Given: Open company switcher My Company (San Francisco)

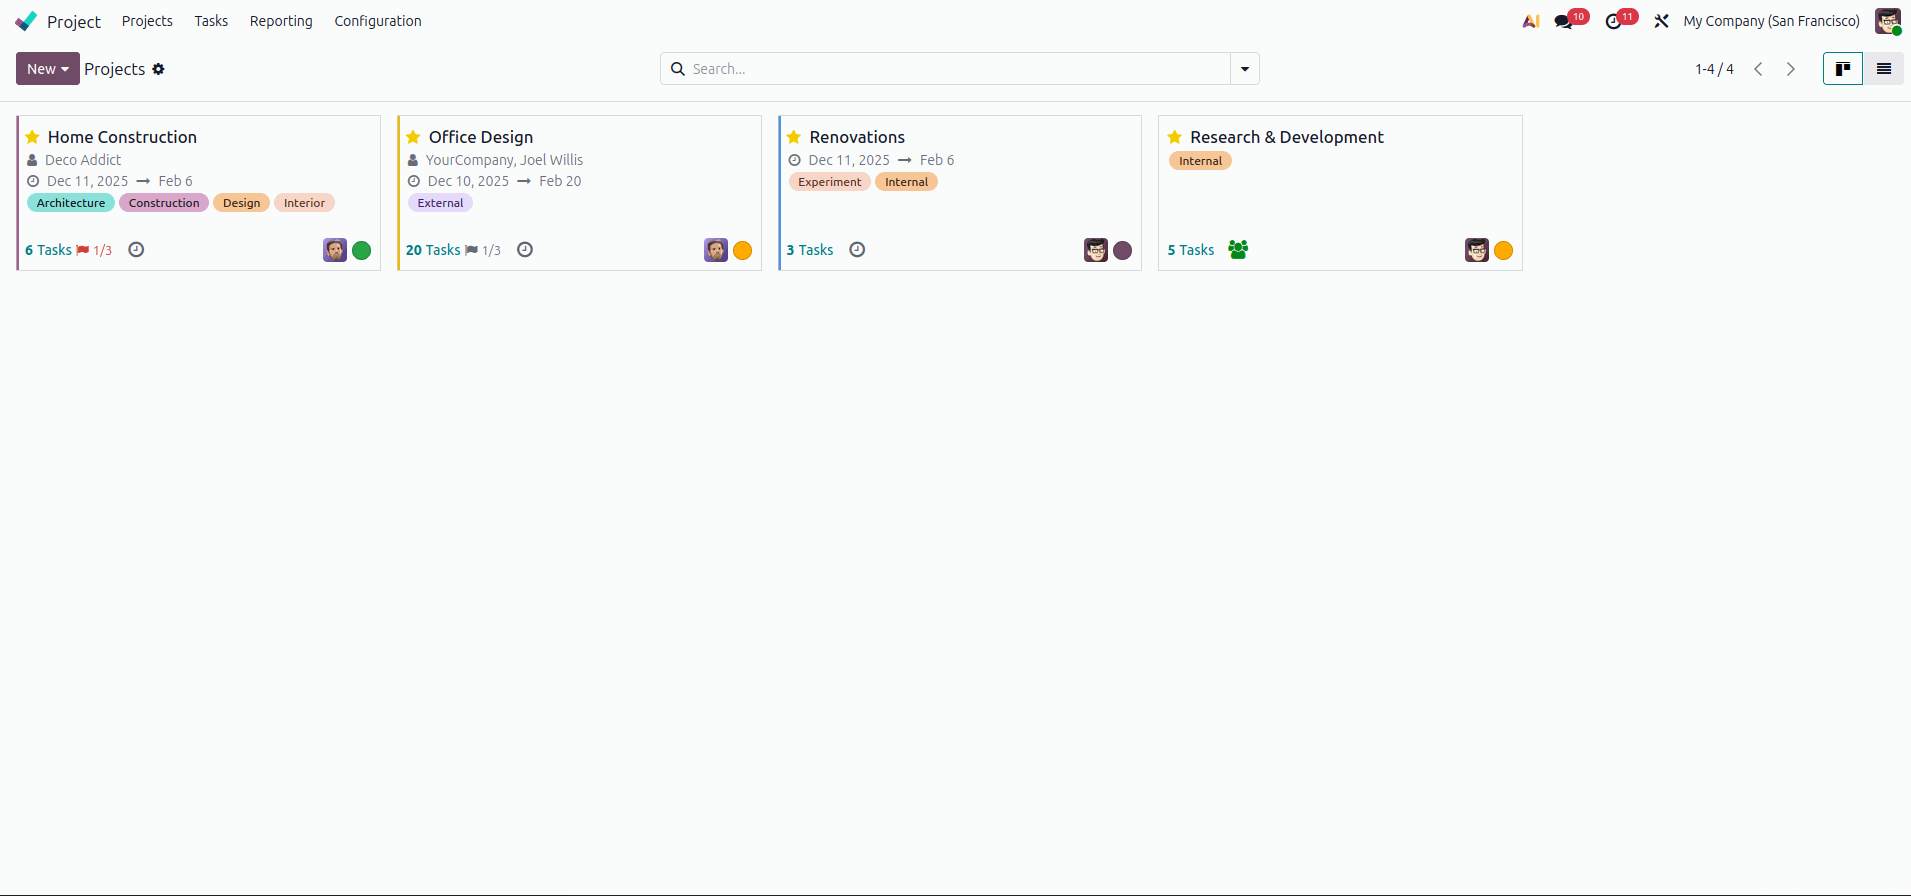Looking at the screenshot, I should click(1772, 21).
